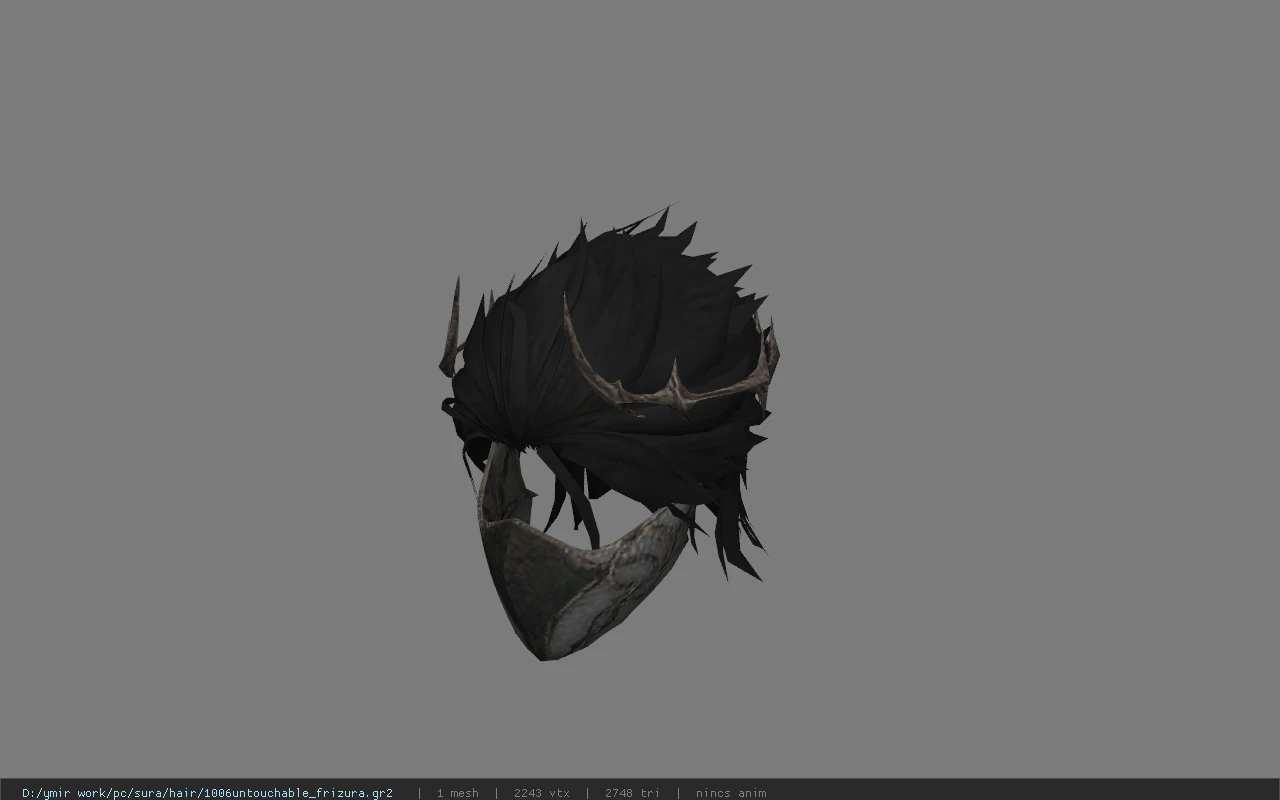
Task: Click the file path 1006untouchable_frizura.gr2 in status bar
Action: pos(207,793)
